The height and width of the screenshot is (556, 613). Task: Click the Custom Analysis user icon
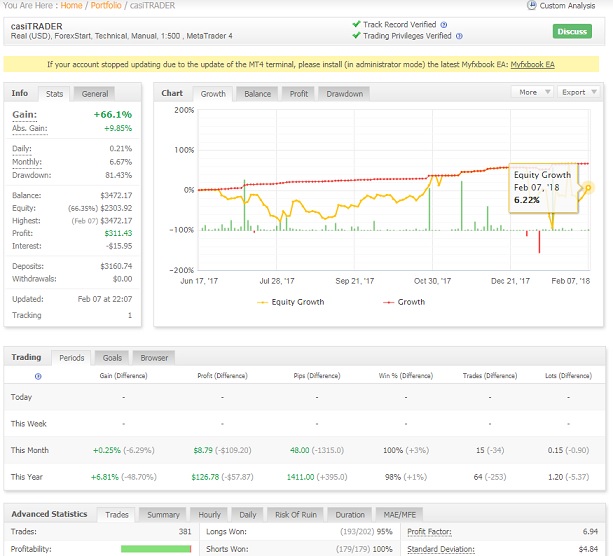point(531,6)
